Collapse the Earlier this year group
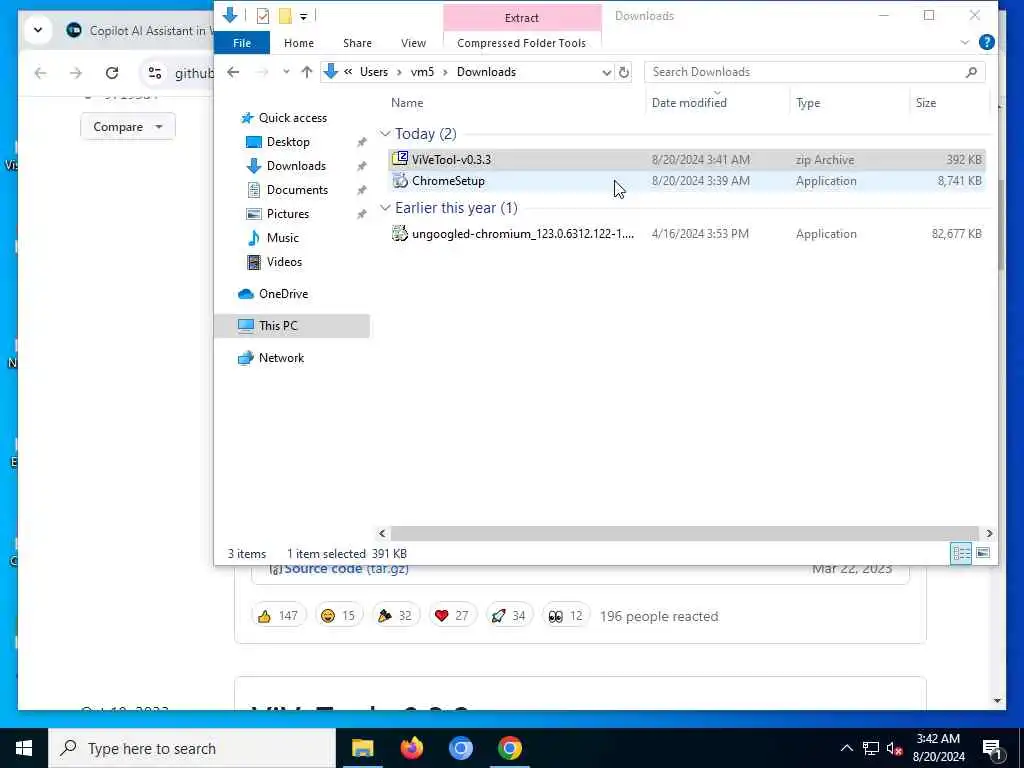Image resolution: width=1024 pixels, height=768 pixels. [x=385, y=208]
